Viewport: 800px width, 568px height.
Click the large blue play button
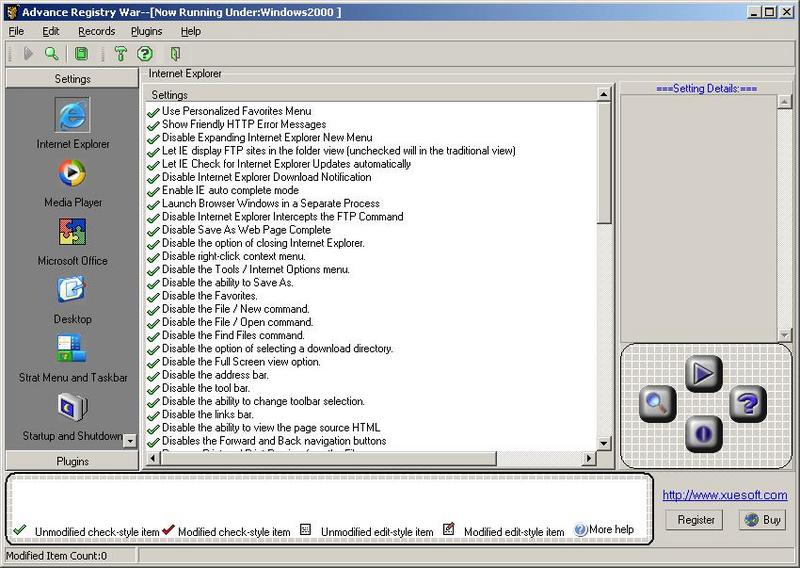pyautogui.click(x=704, y=374)
